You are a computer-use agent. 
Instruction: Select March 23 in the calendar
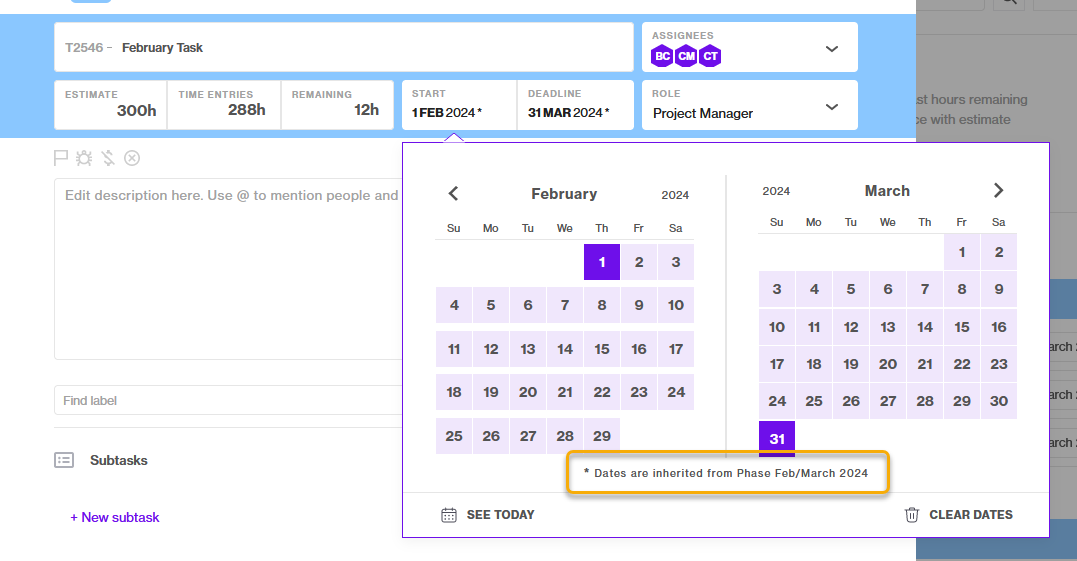click(999, 364)
